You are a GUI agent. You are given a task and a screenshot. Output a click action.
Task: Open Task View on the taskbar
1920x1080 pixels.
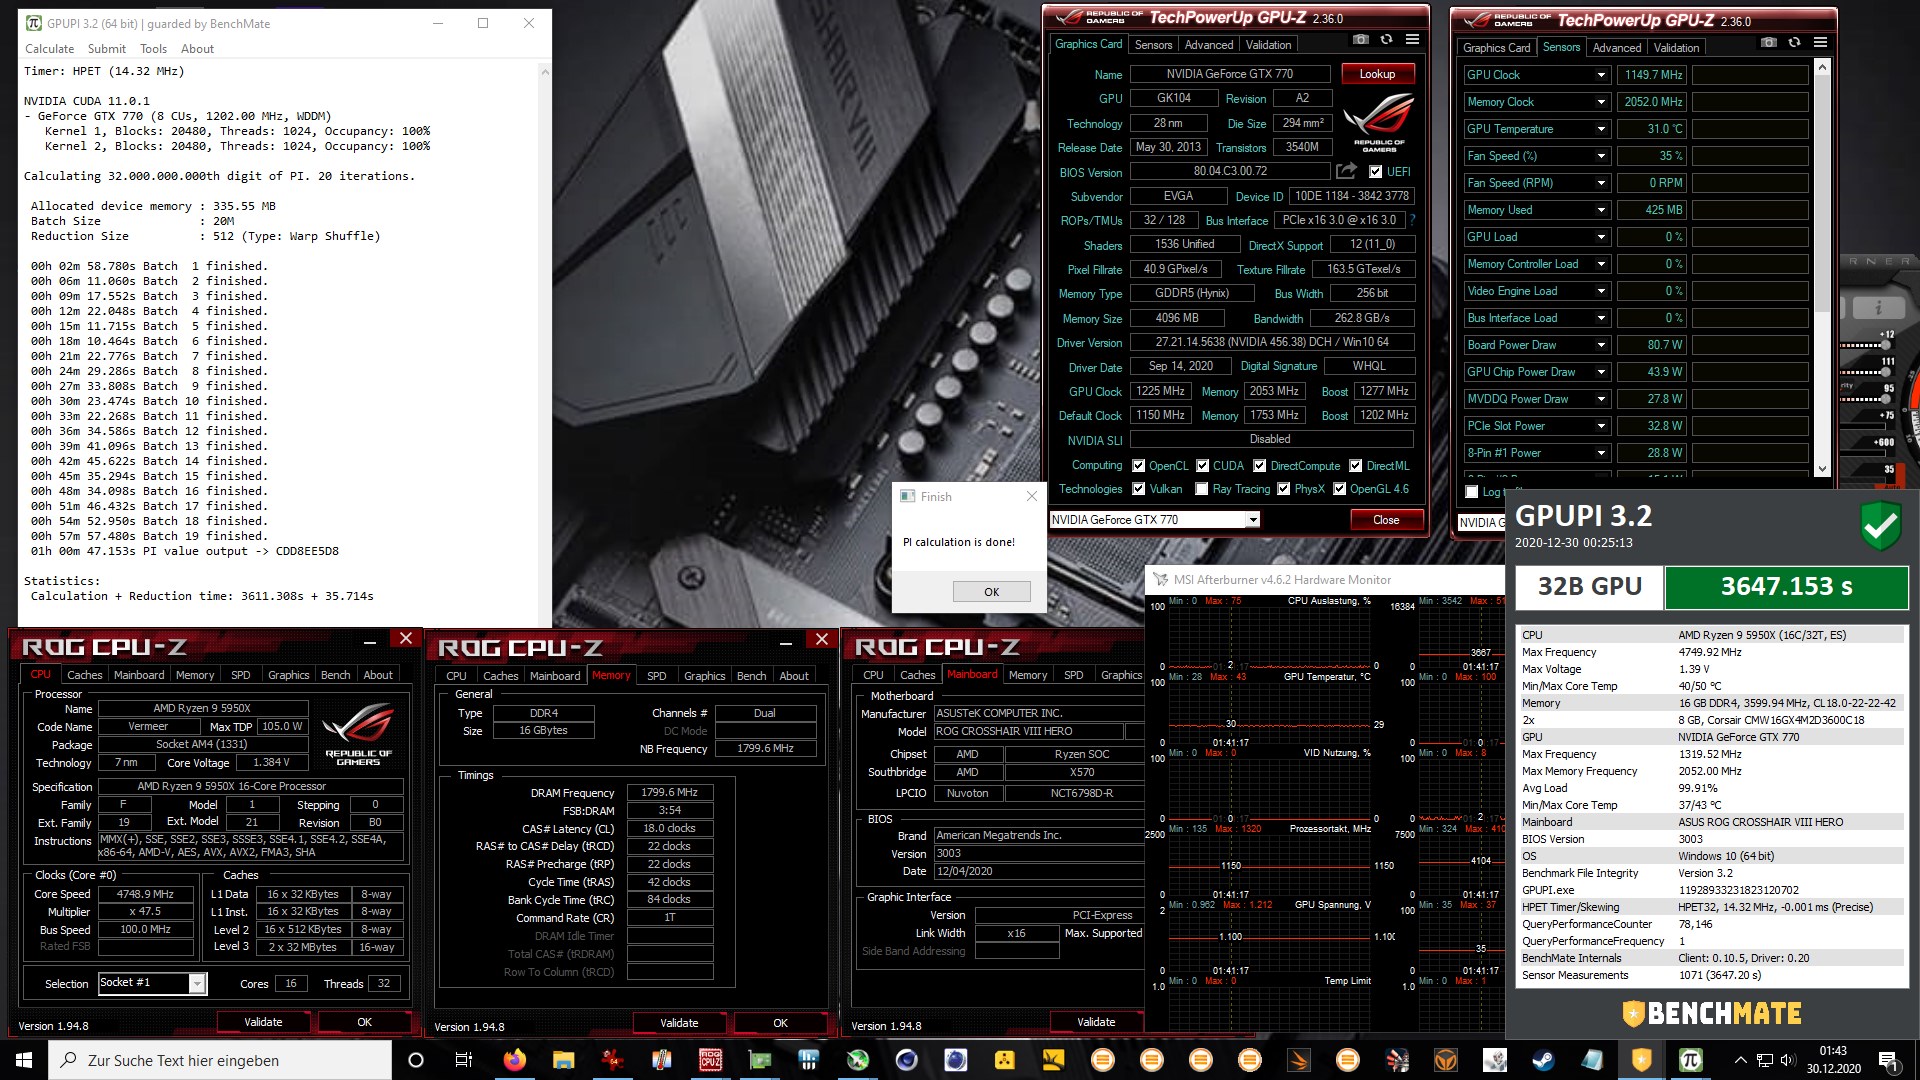[x=464, y=1060]
